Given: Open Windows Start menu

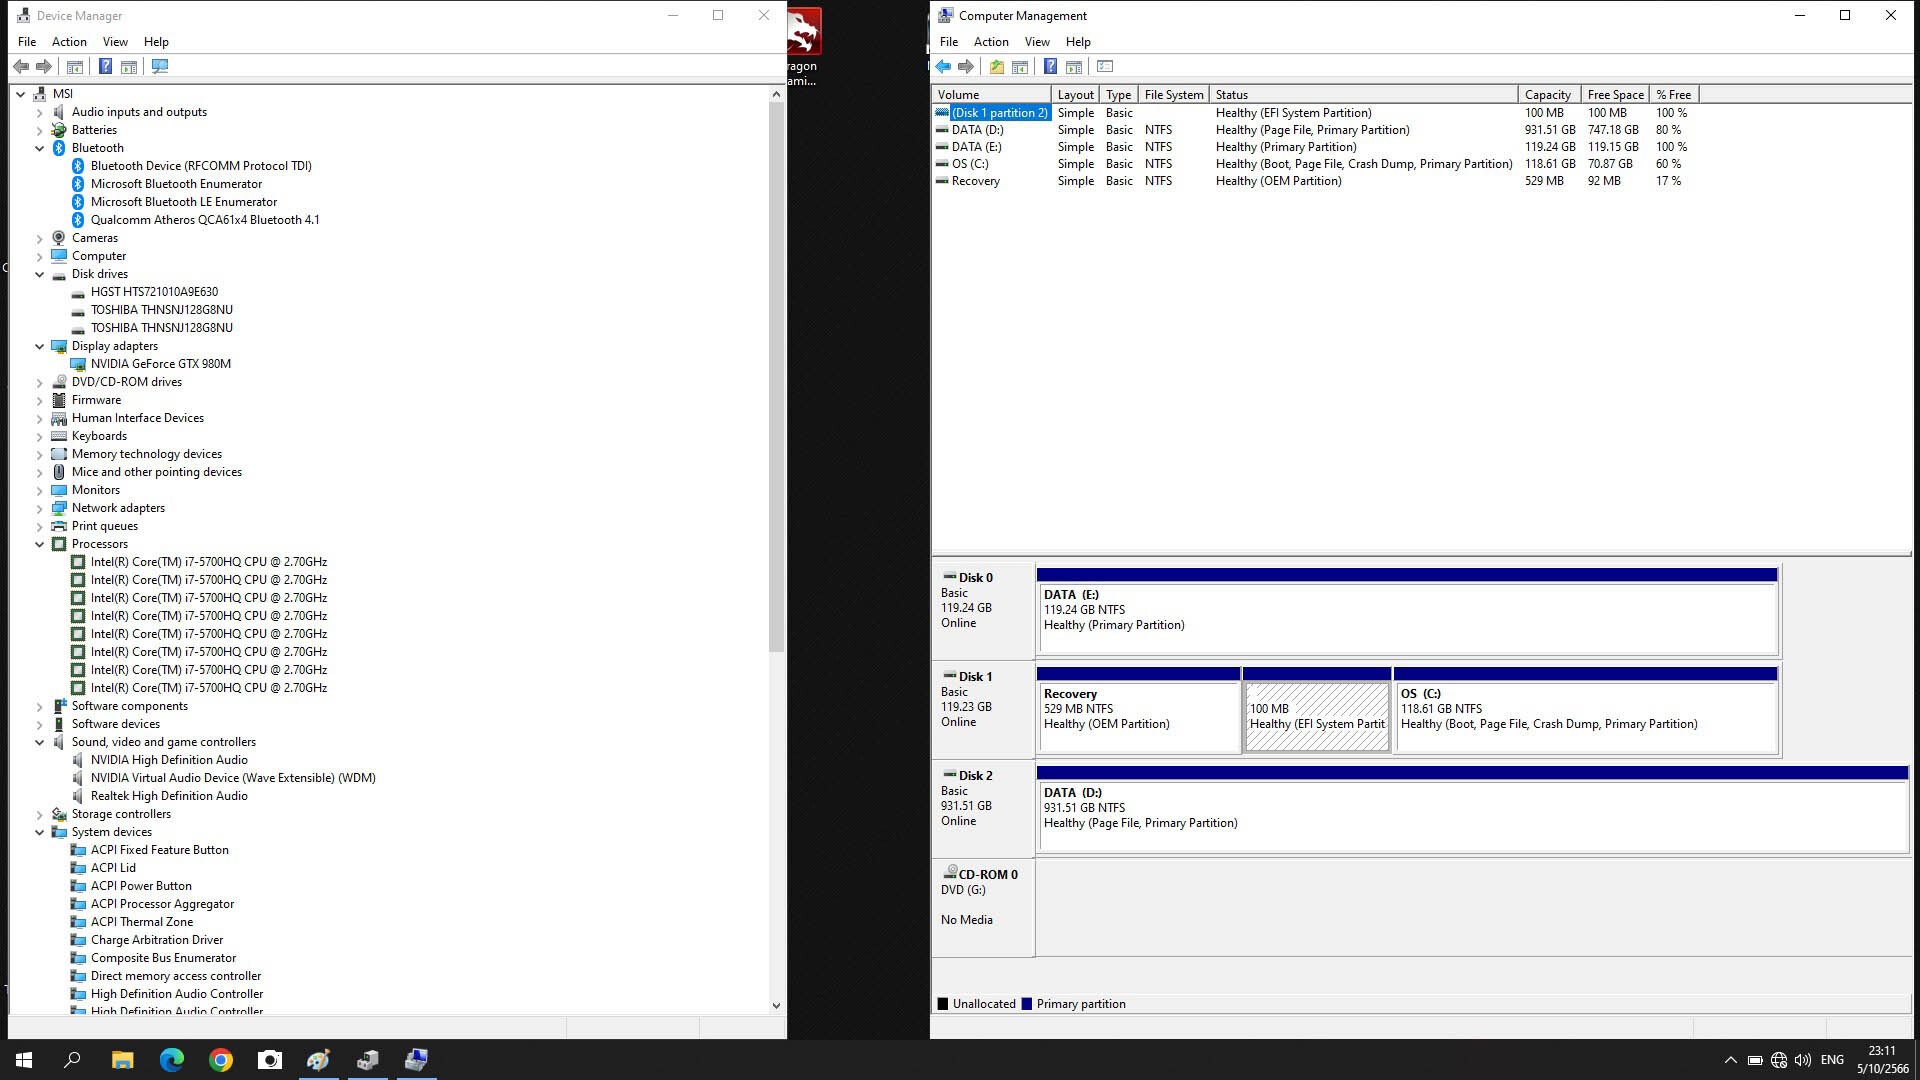Looking at the screenshot, I should [24, 1059].
